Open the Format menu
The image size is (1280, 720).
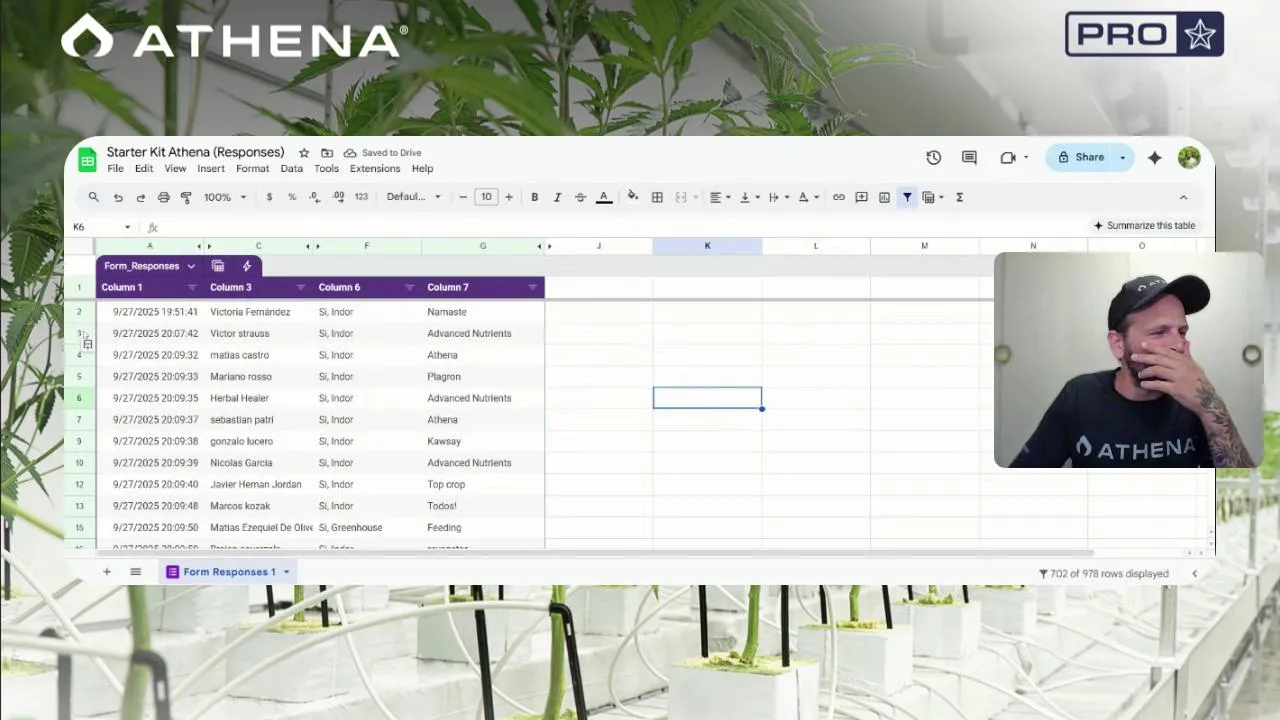pyautogui.click(x=253, y=169)
